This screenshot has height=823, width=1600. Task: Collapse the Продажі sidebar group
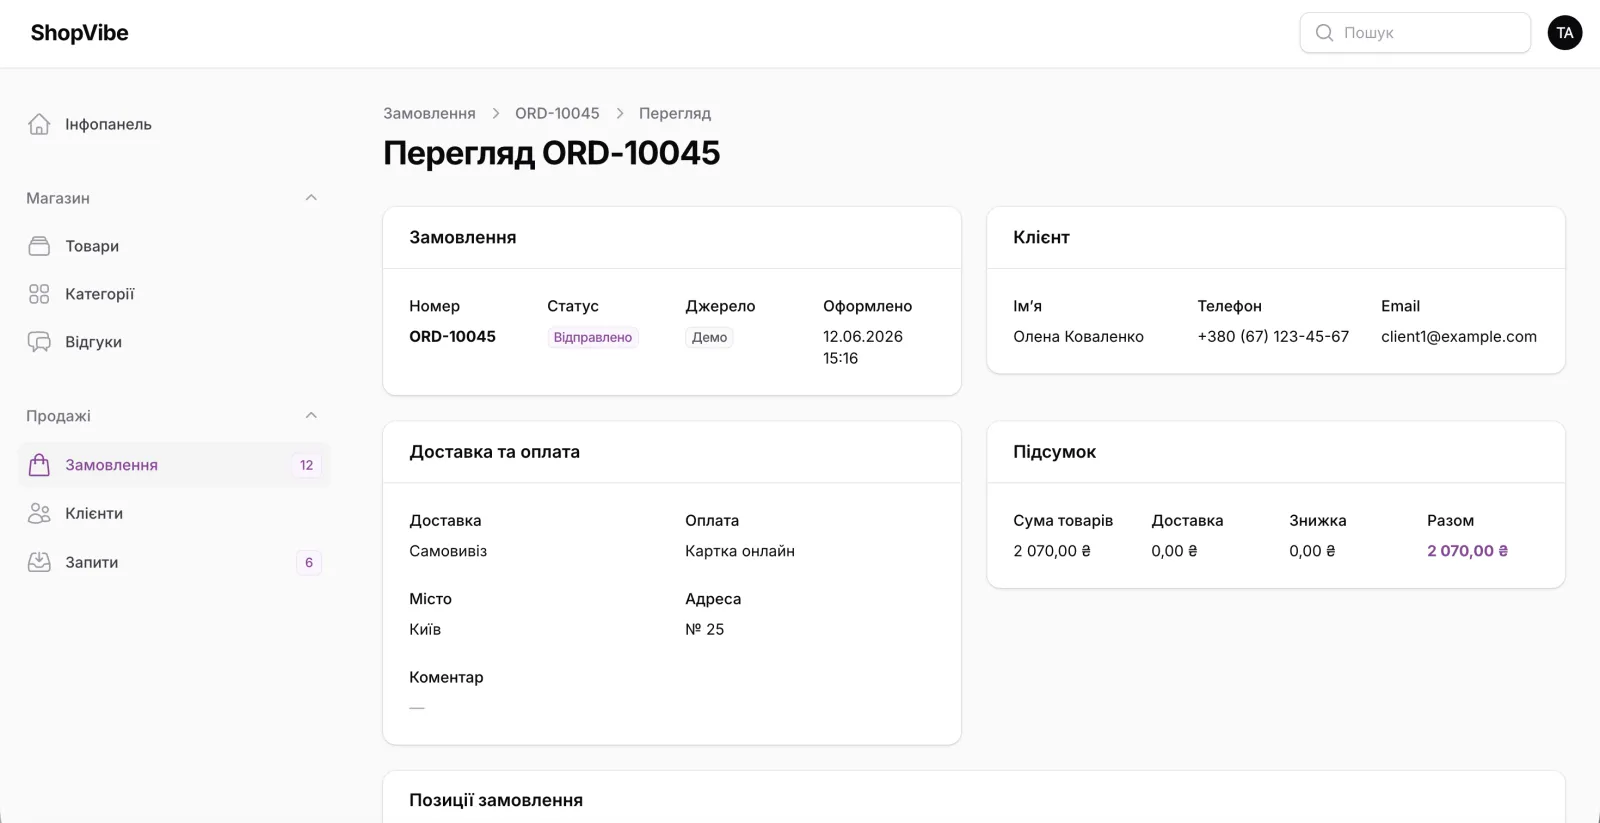coord(311,416)
